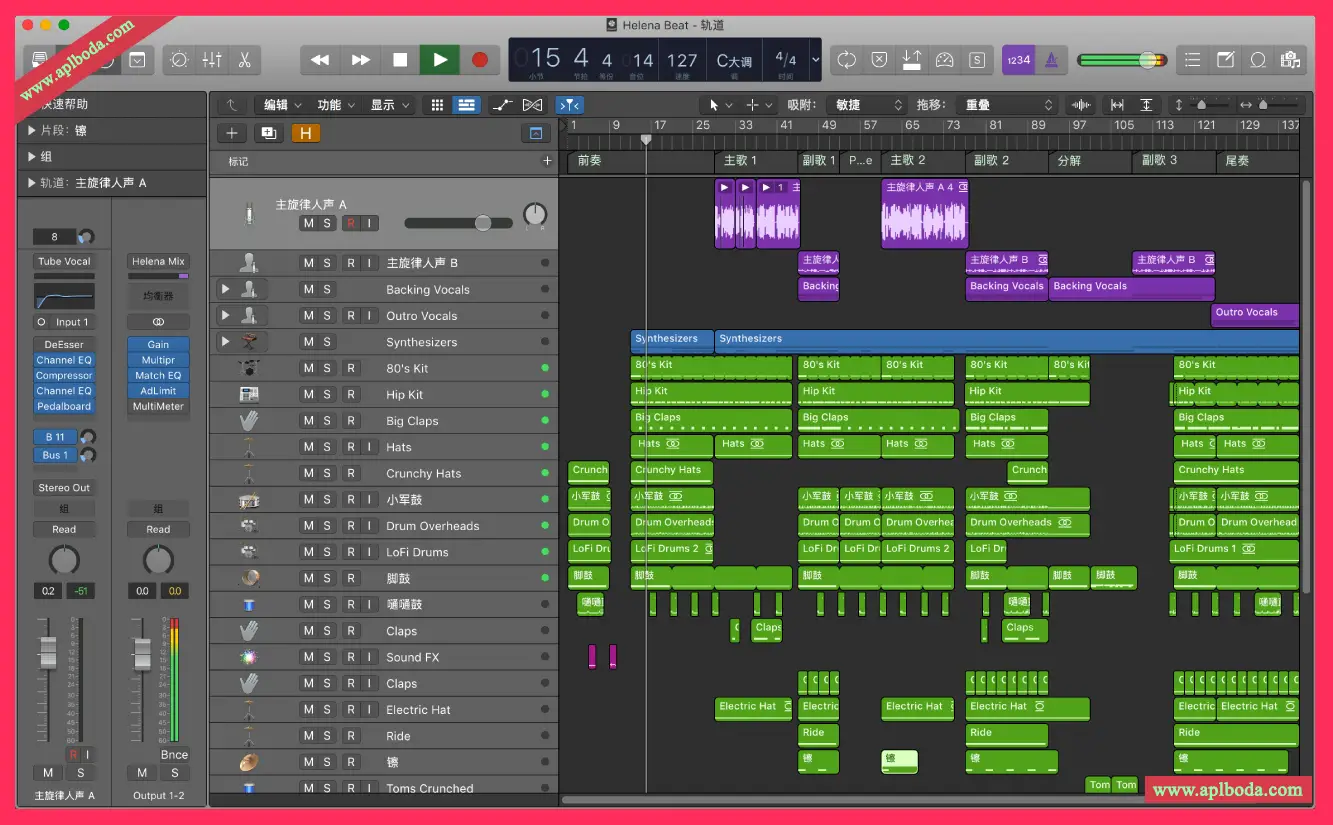Click the duplicate track button
Viewport: 1333px width, 825px height.
point(268,133)
